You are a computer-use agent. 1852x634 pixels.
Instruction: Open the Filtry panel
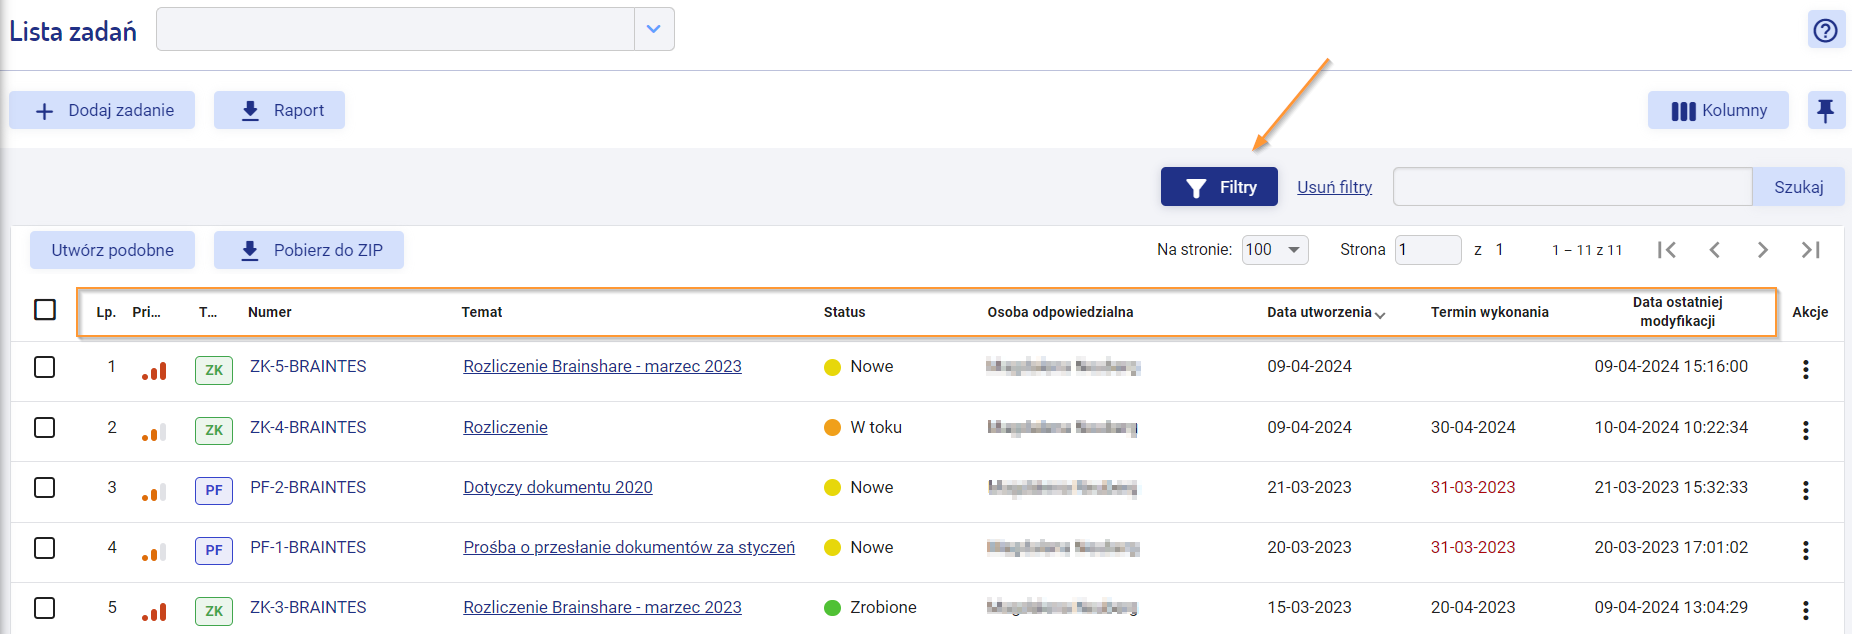pos(1219,187)
